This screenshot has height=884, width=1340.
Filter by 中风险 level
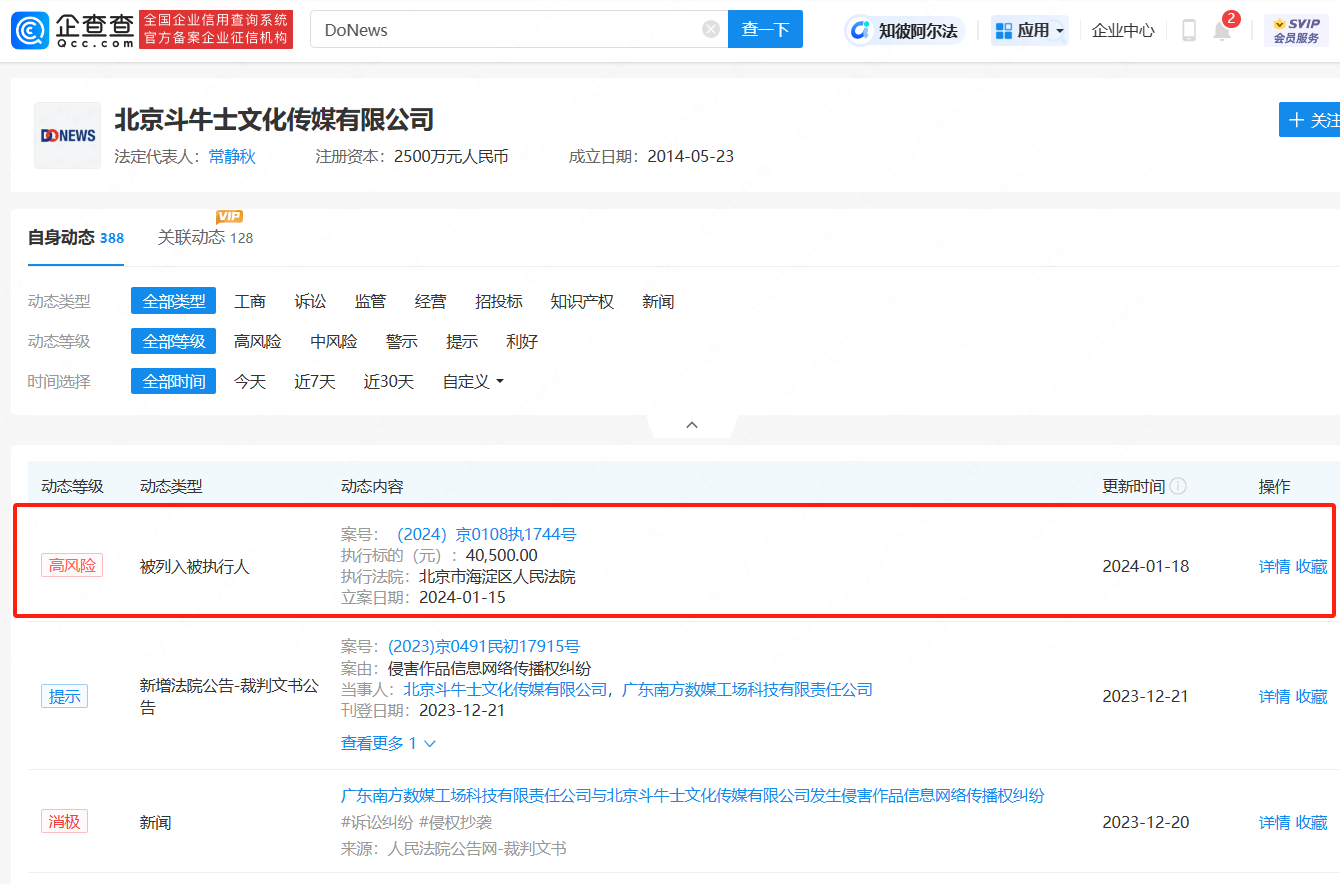[334, 341]
